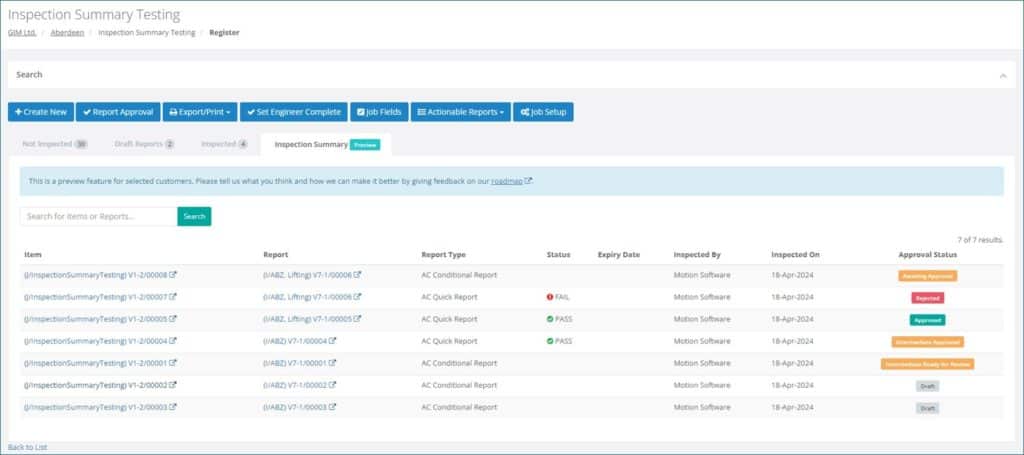Open external link icon beside item V1-2/00004
This screenshot has width=1024, height=455.
(173, 341)
